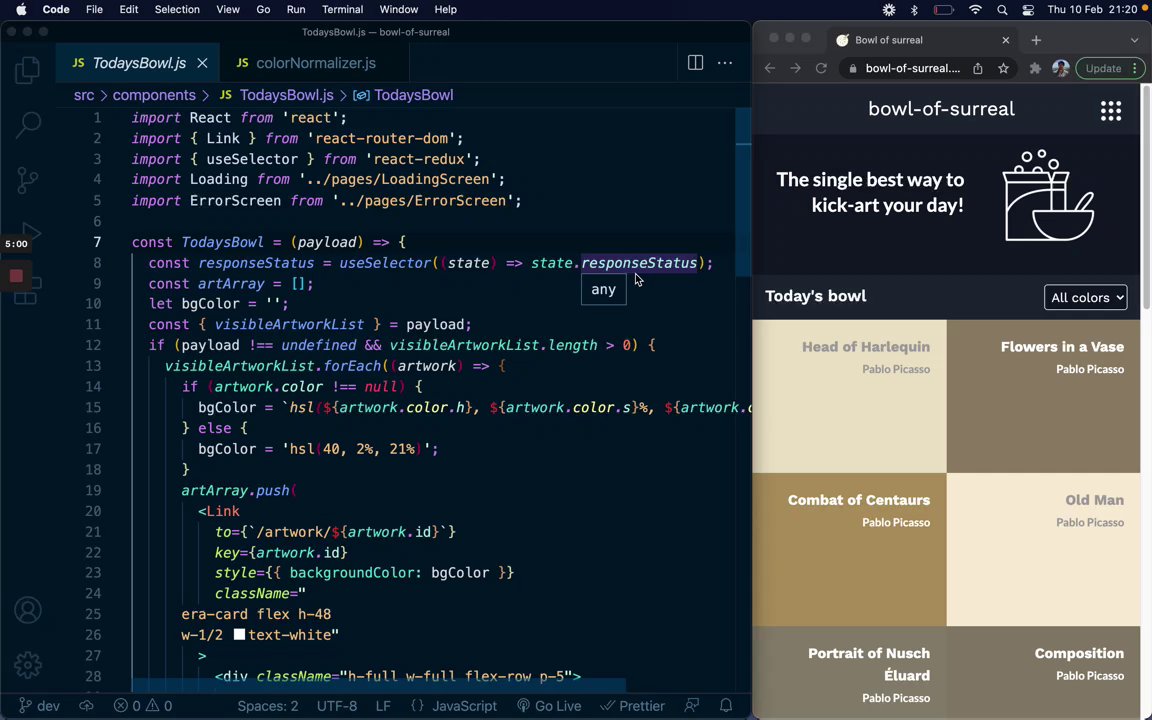
Task: Open the Terminal menu
Action: click(x=342, y=10)
